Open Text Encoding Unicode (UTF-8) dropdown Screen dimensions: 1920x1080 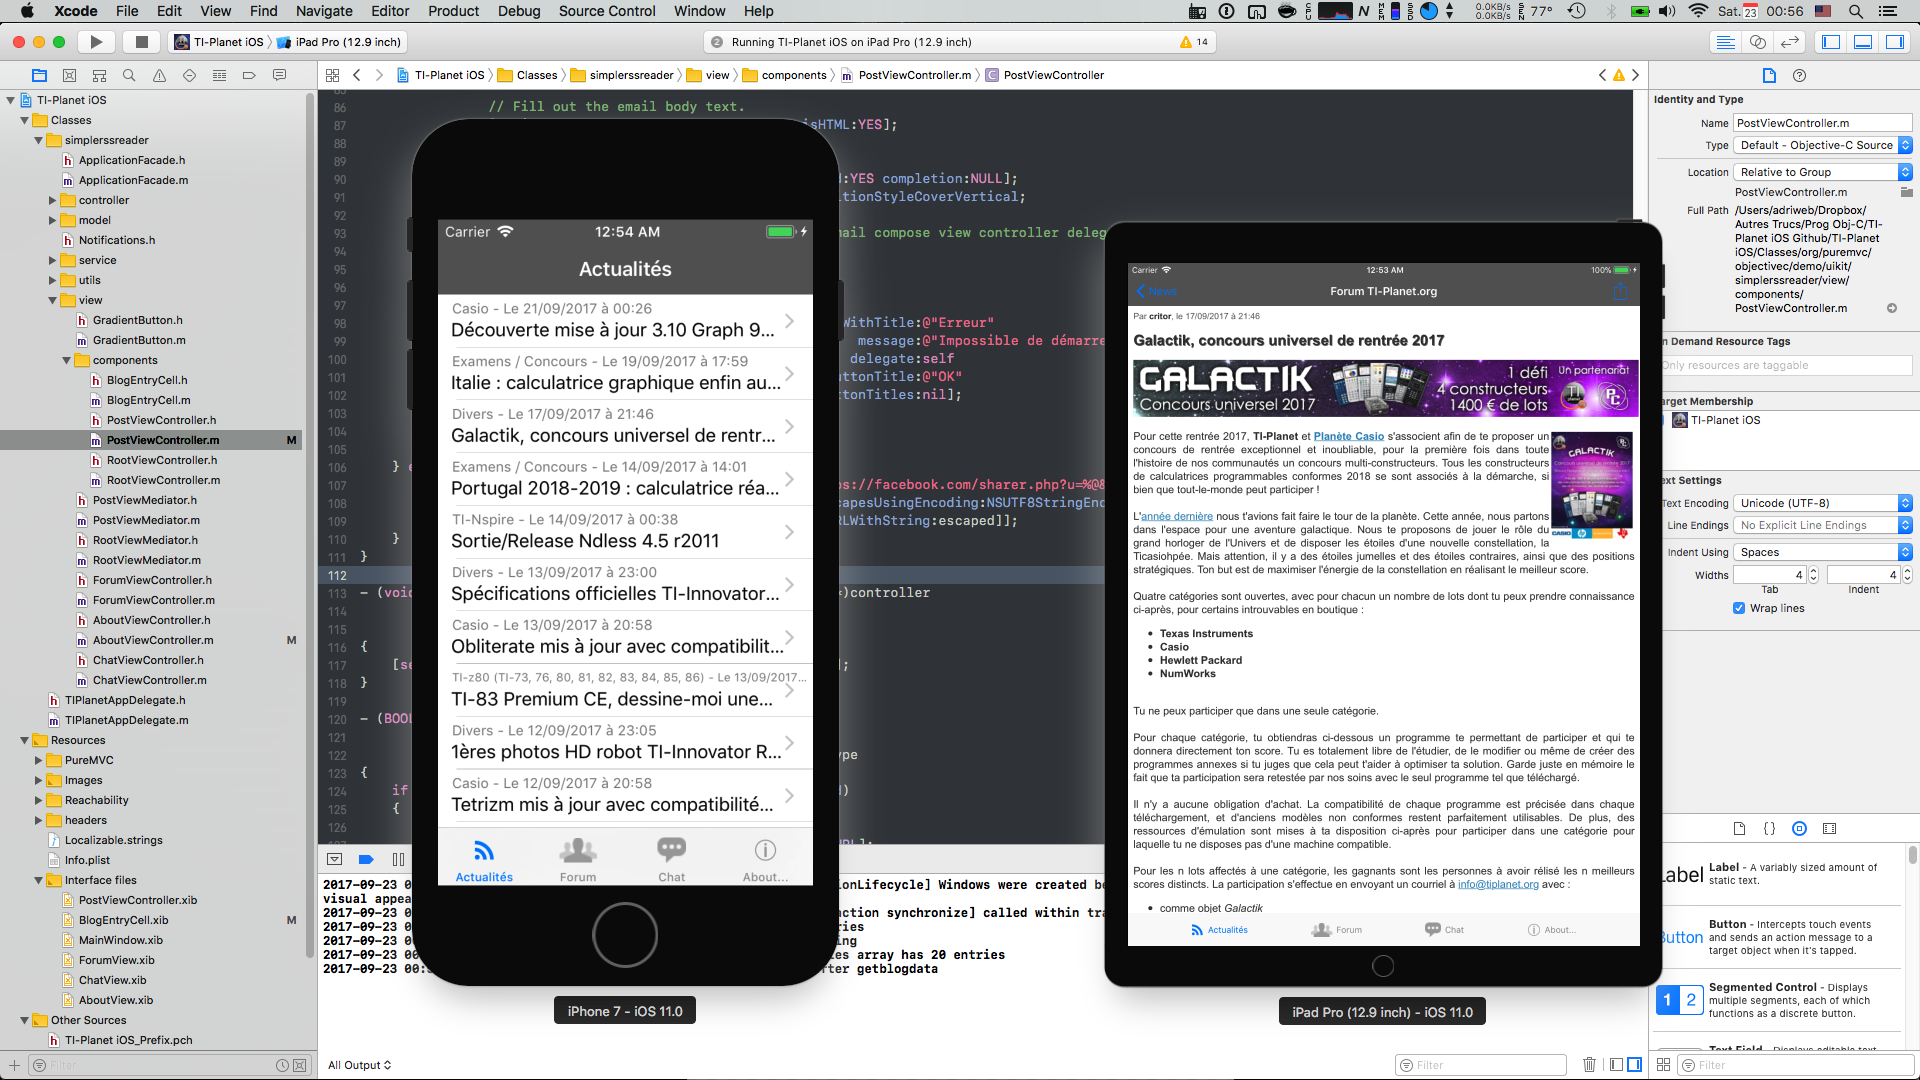pos(1823,503)
